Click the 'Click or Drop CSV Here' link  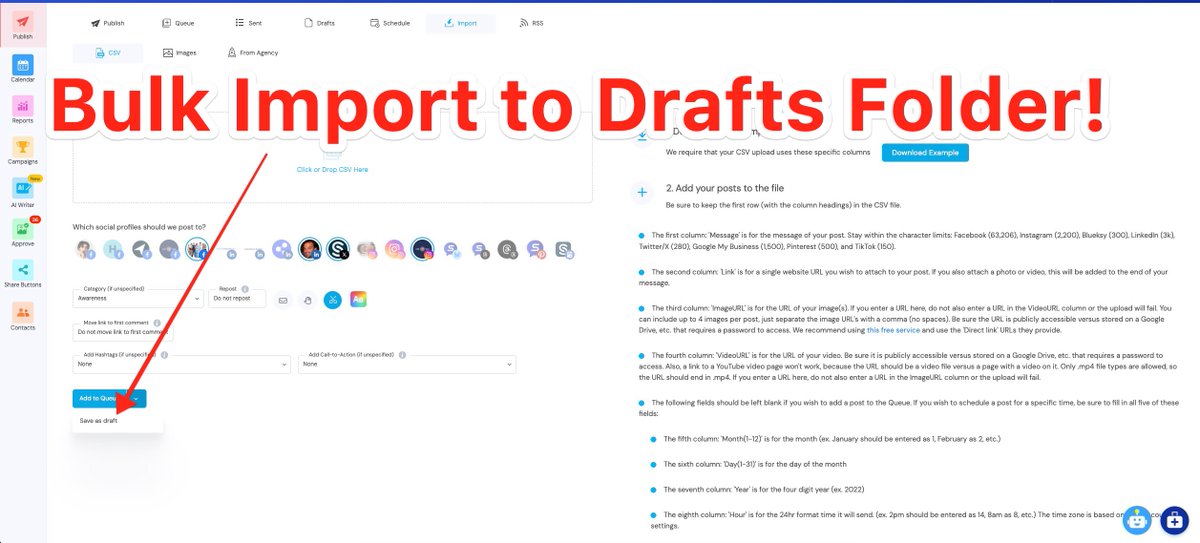click(x=332, y=170)
